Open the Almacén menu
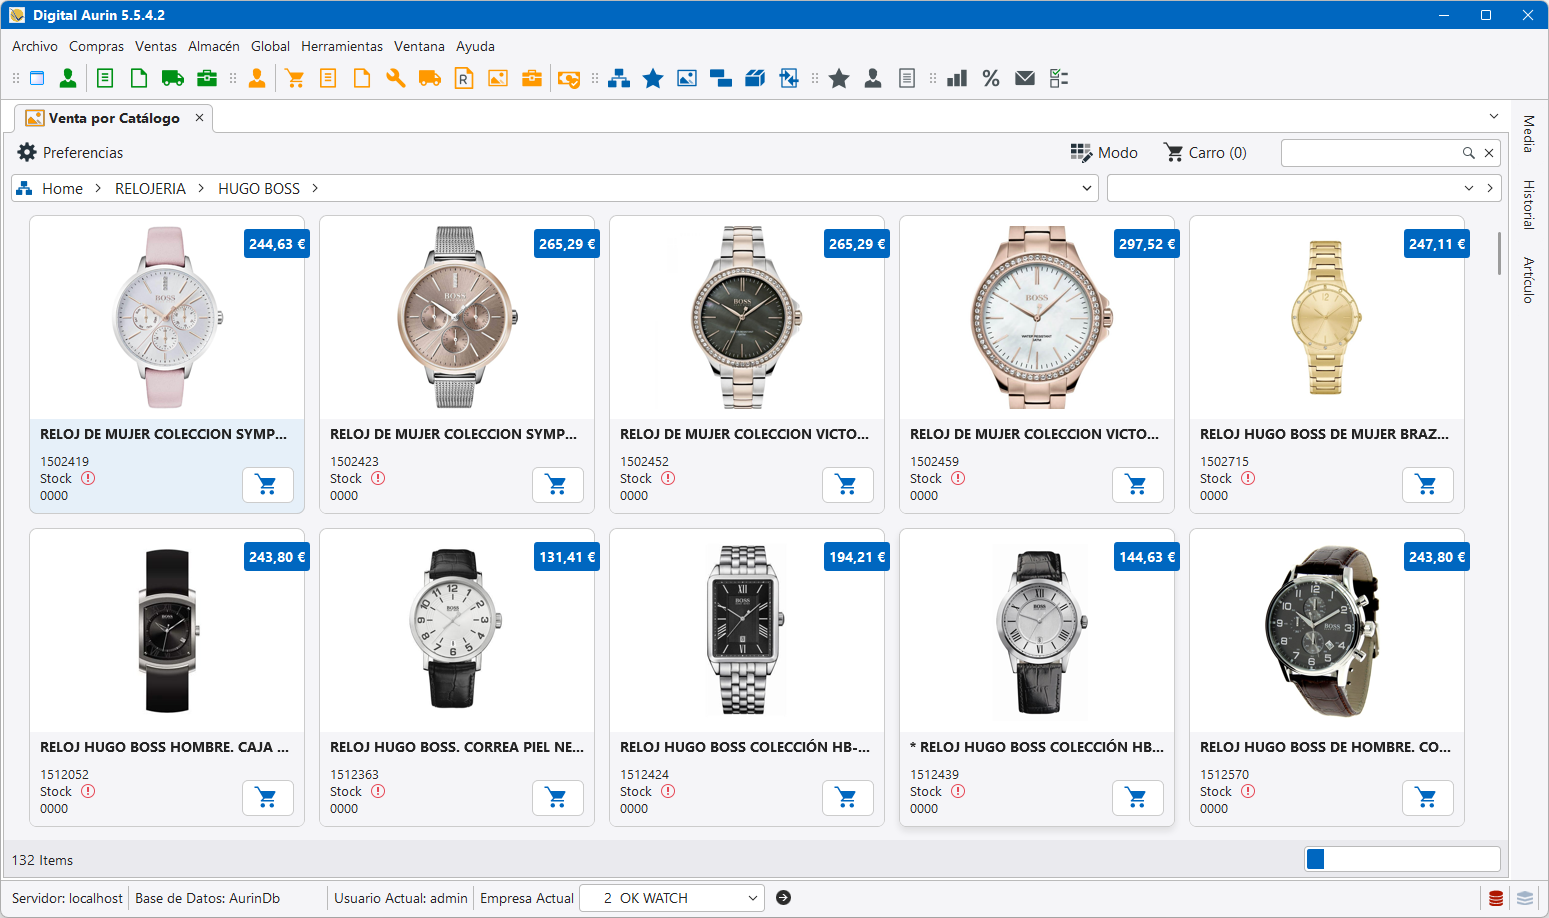 pyautogui.click(x=214, y=46)
